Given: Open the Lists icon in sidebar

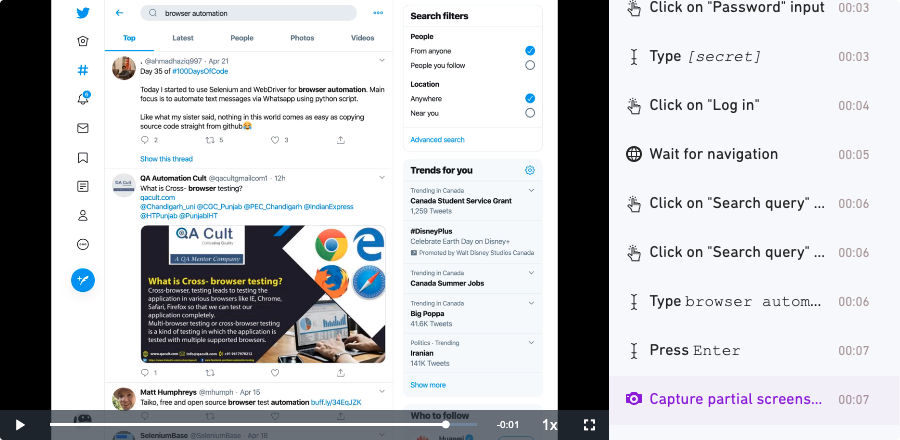Looking at the screenshot, I should (x=83, y=186).
